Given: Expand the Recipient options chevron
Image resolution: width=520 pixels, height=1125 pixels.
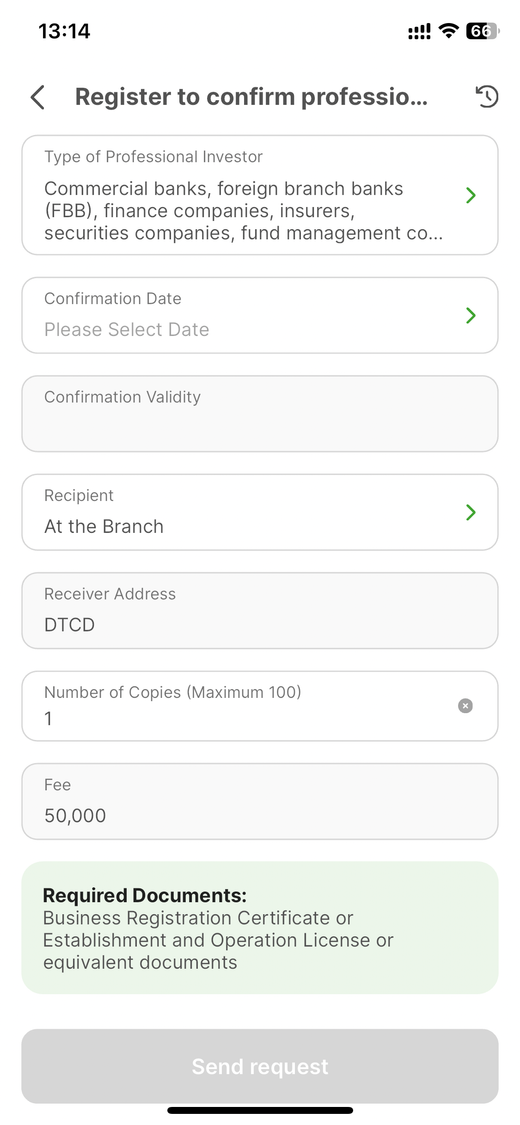Looking at the screenshot, I should (471, 512).
